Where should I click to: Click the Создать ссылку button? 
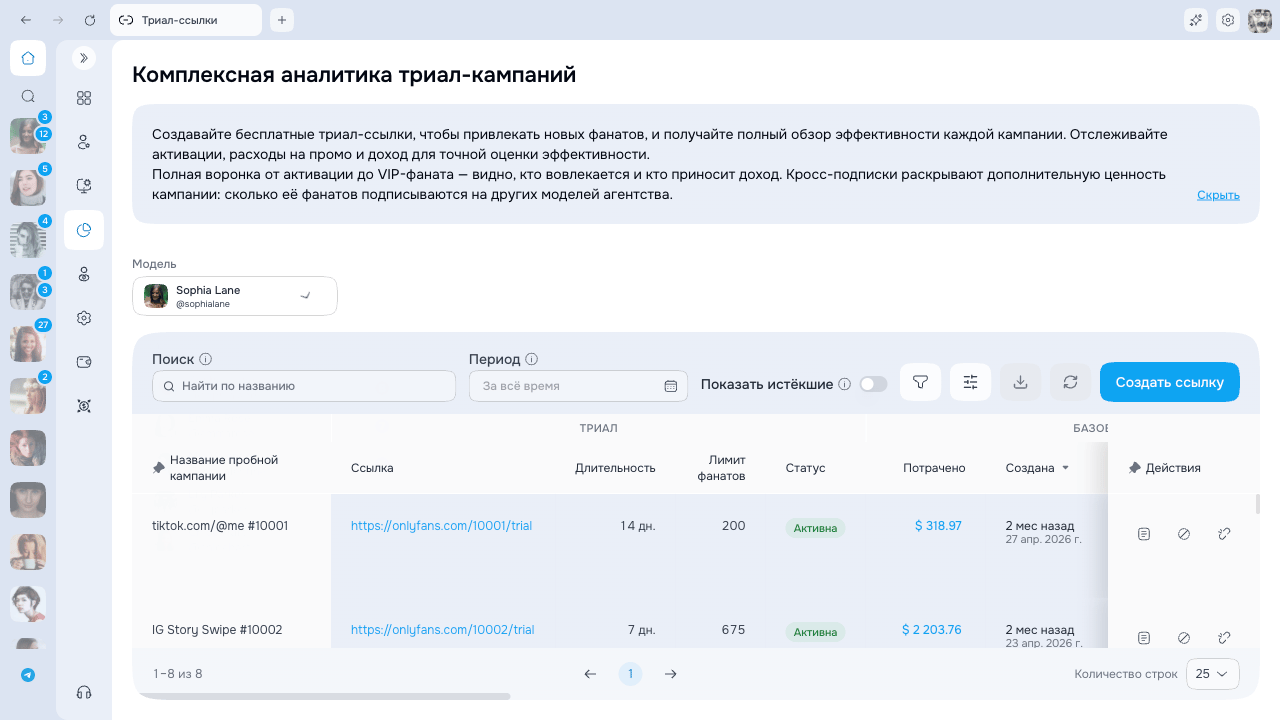point(1170,382)
